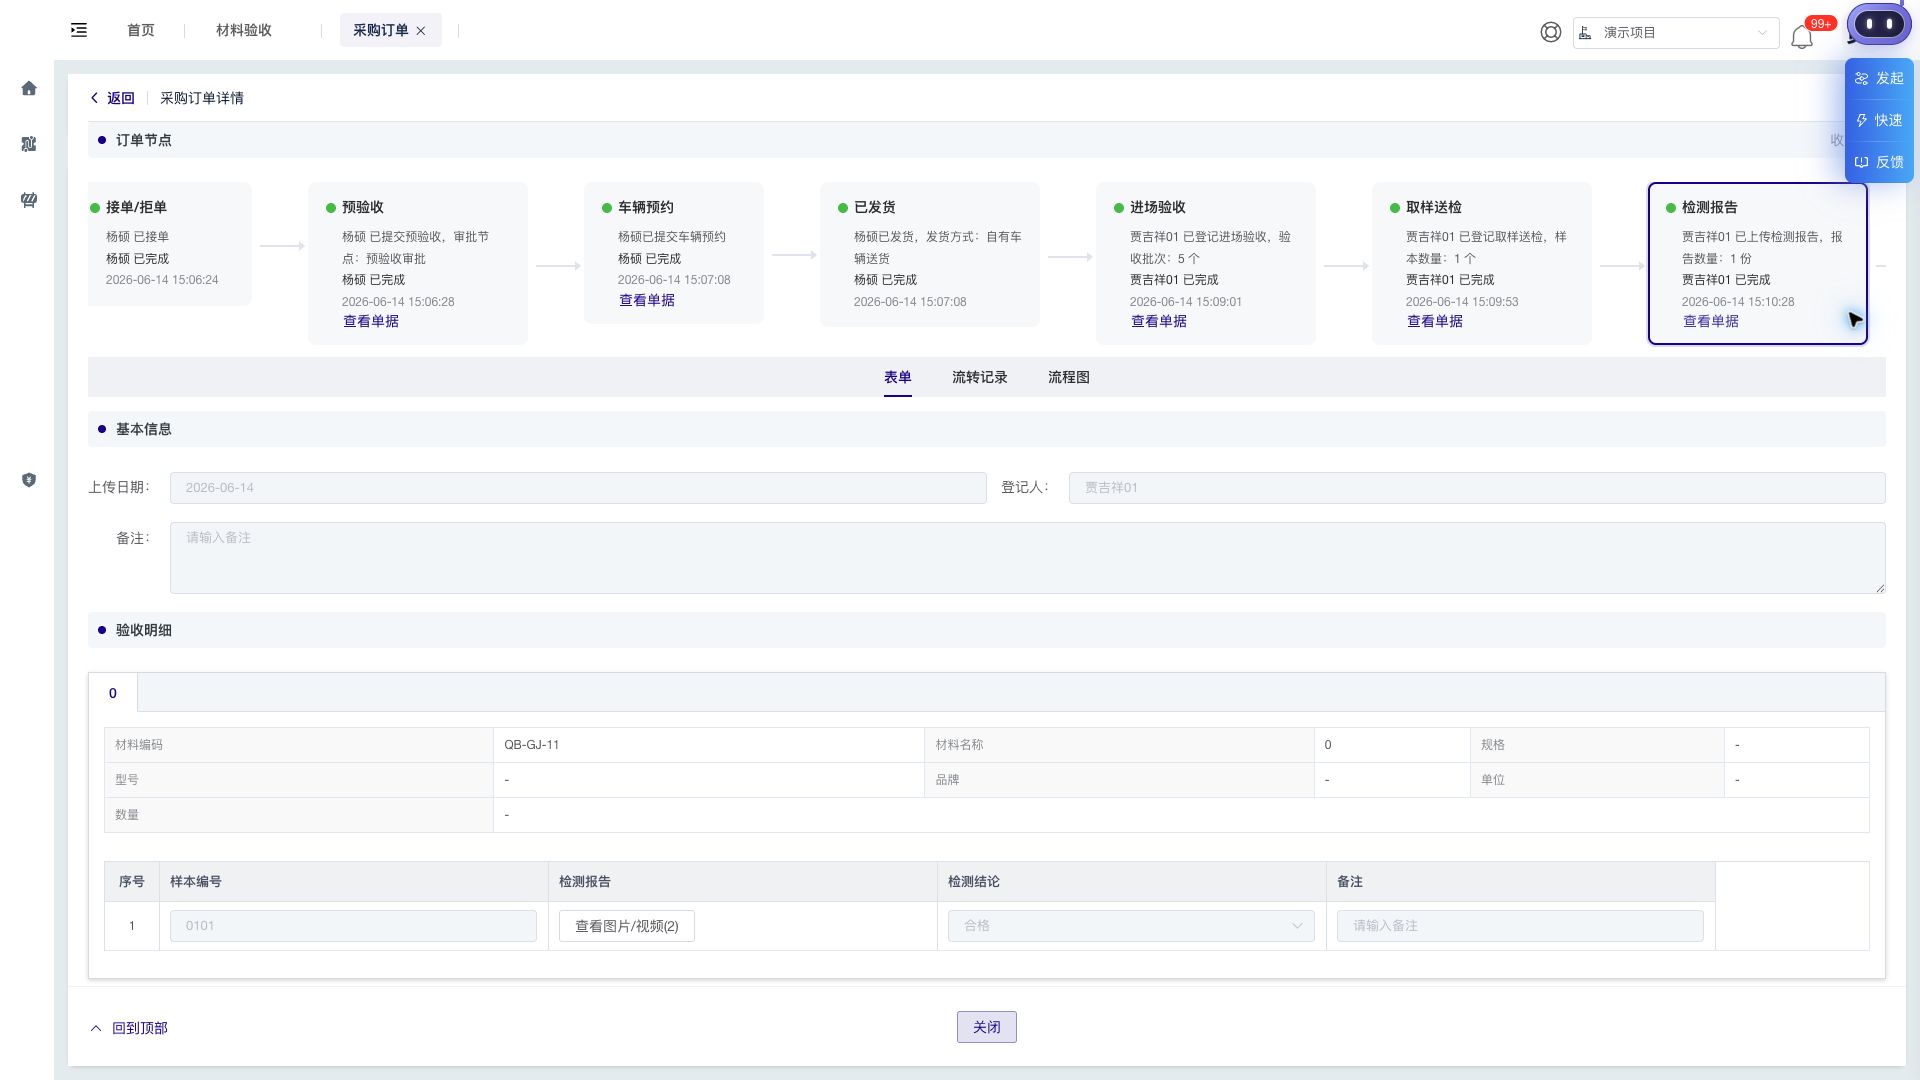The width and height of the screenshot is (1920, 1080).
Task: Click the second left sidebar module icon
Action: [x=29, y=144]
